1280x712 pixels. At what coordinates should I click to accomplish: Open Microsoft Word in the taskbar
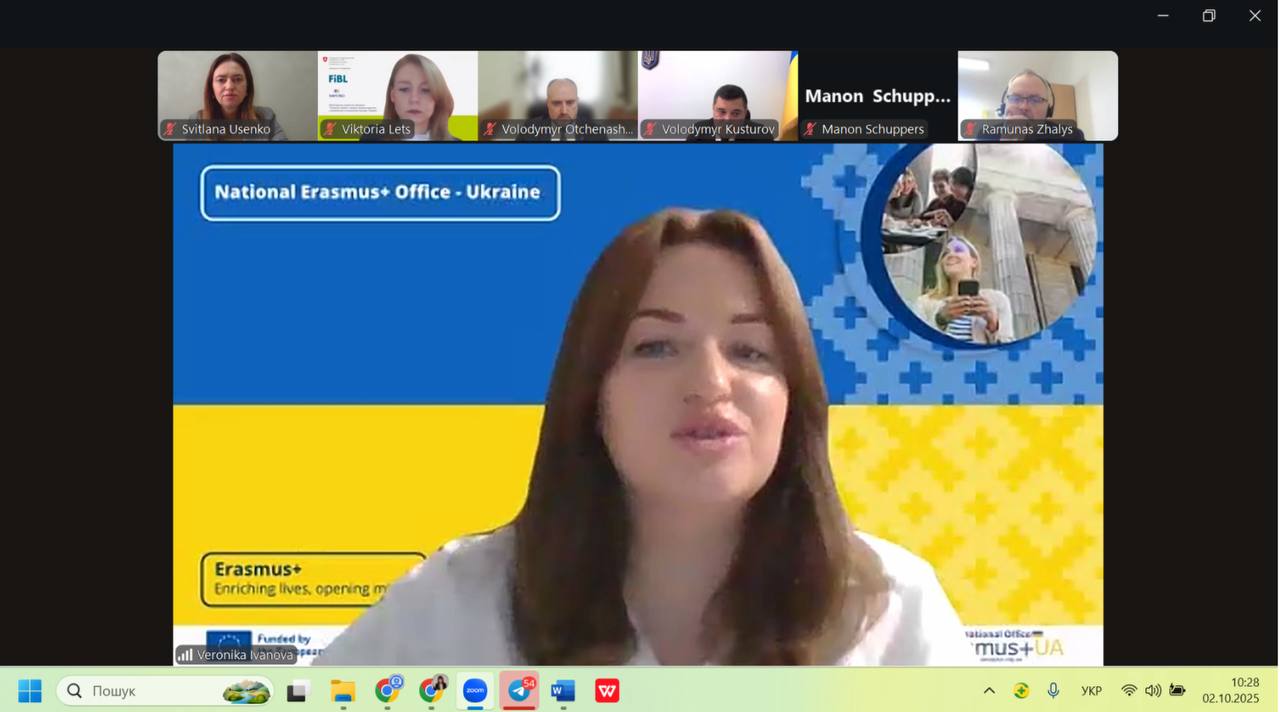(x=563, y=691)
